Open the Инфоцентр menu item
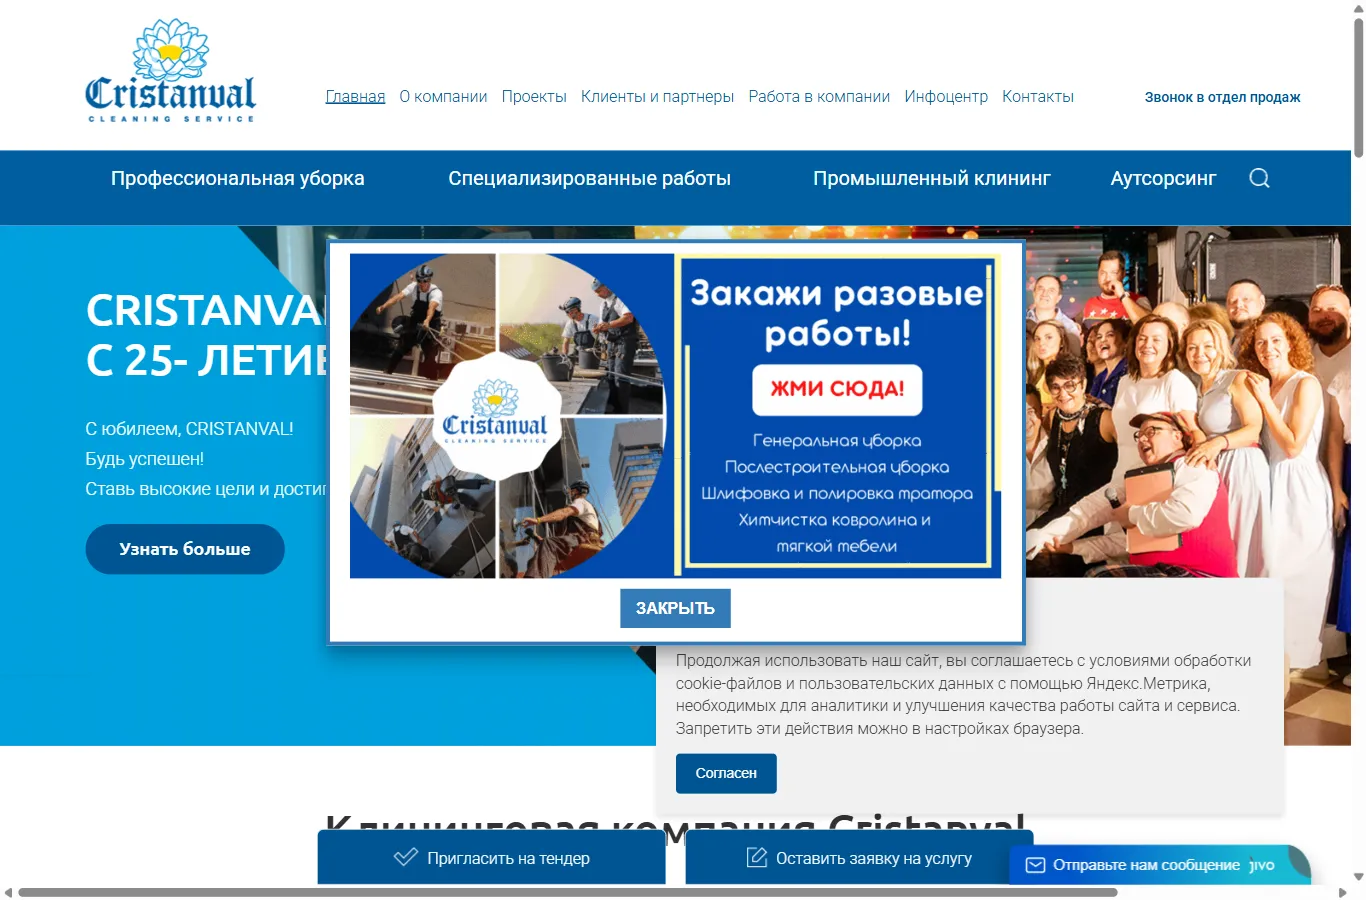The width and height of the screenshot is (1366, 900). pyautogui.click(x=946, y=97)
